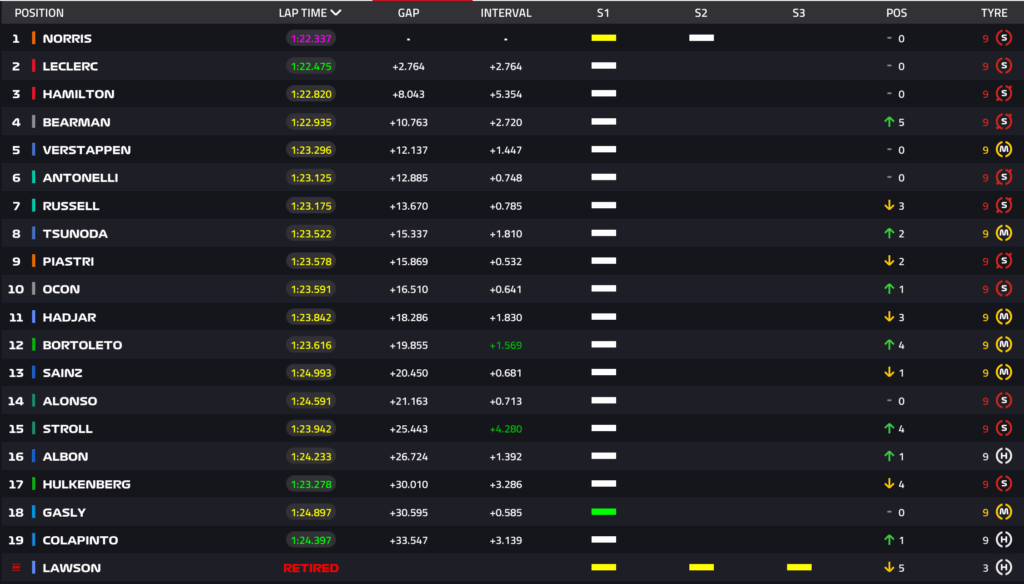This screenshot has width=1024, height=584.
Task: Click the red retired icon beside Lawson
Action: [15, 568]
